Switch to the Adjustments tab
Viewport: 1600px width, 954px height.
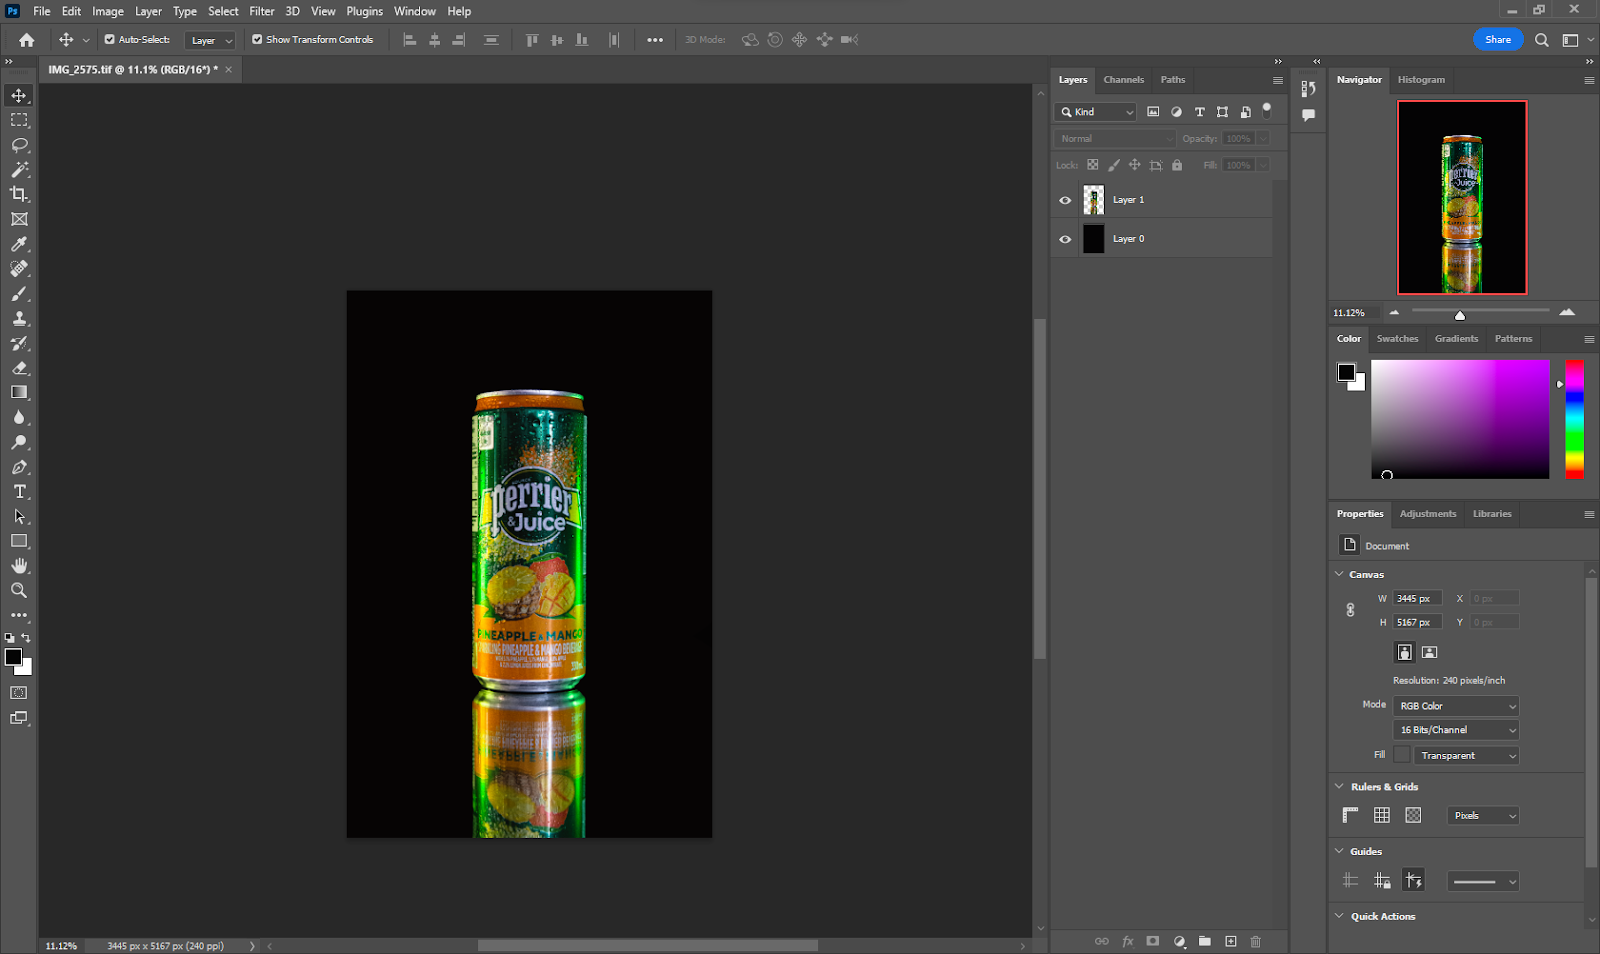point(1428,514)
